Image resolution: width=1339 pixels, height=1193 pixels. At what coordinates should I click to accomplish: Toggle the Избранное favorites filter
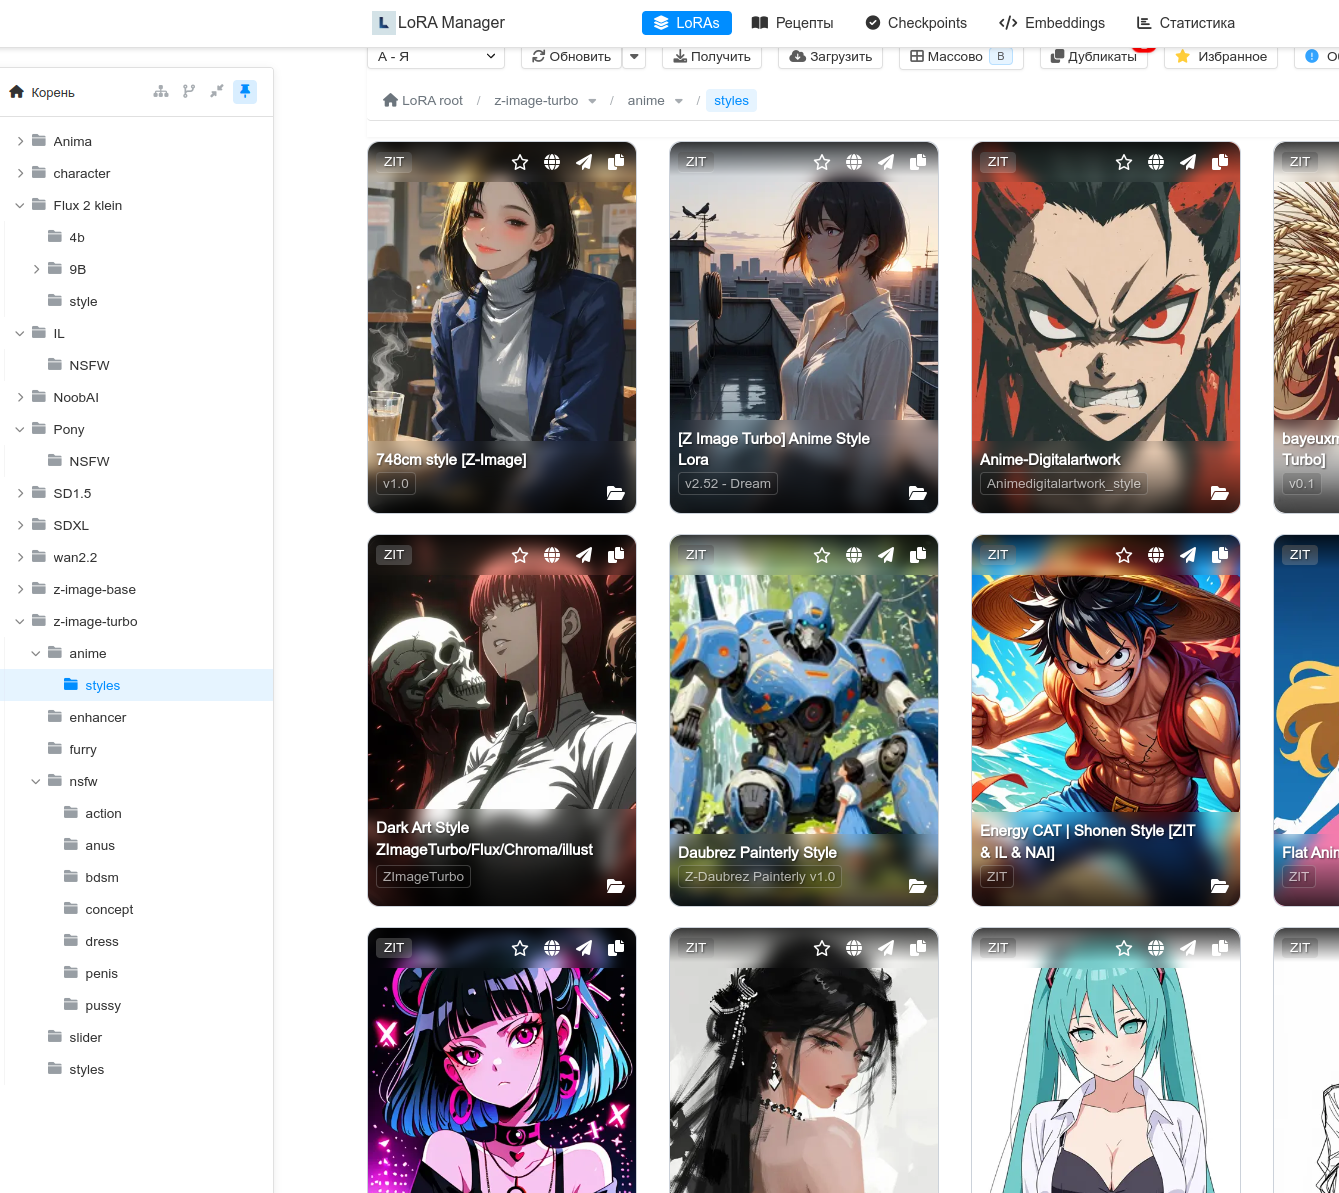1221,57
